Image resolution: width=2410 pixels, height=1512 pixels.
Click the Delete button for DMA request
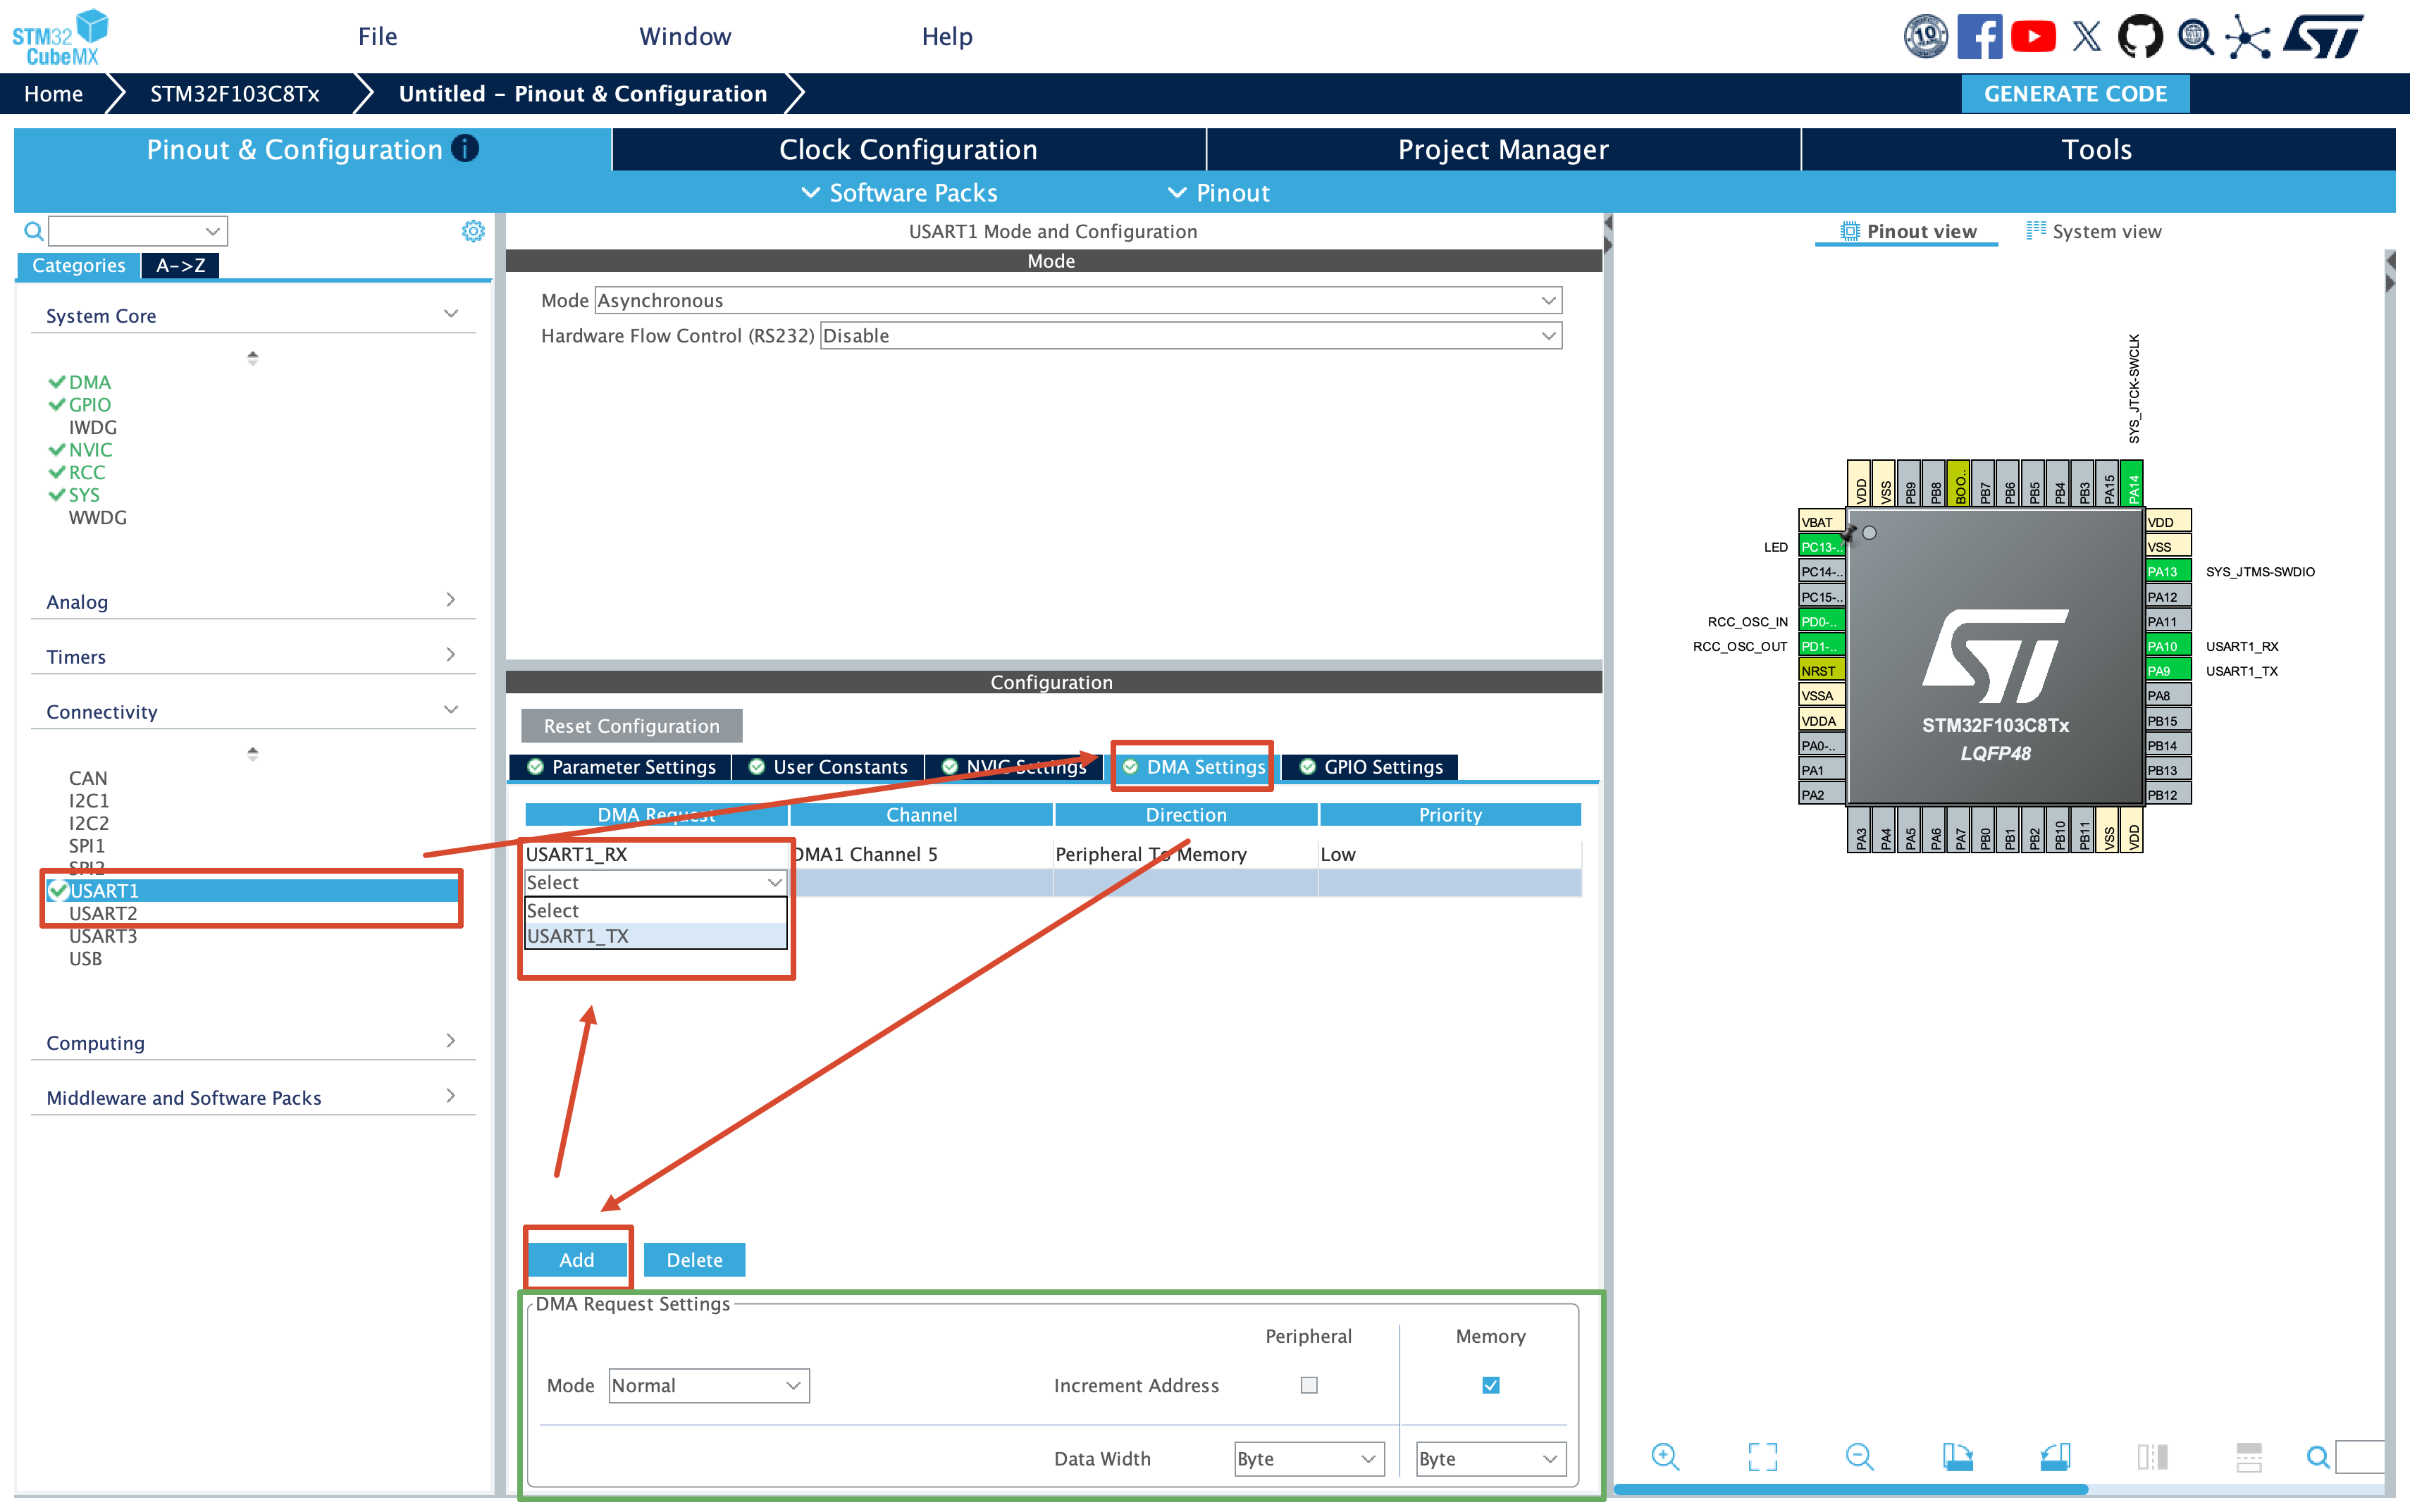(694, 1260)
